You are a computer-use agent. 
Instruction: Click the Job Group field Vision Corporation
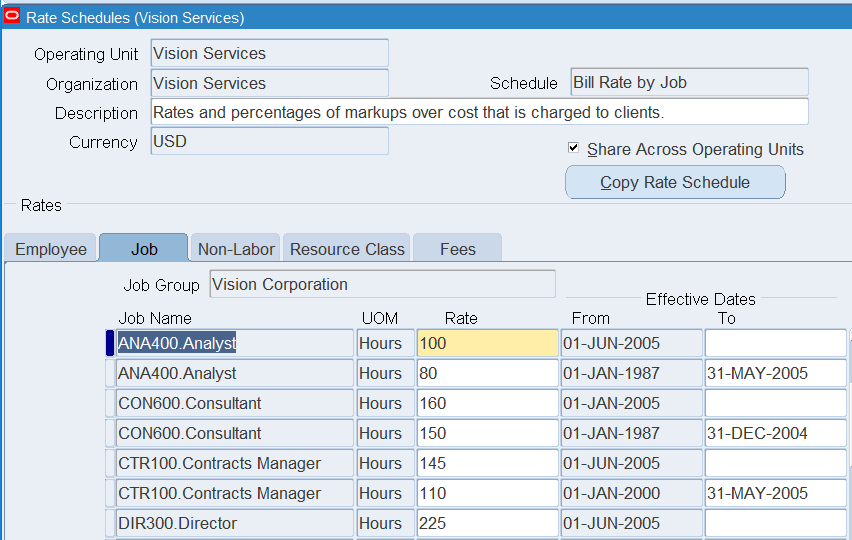[383, 284]
